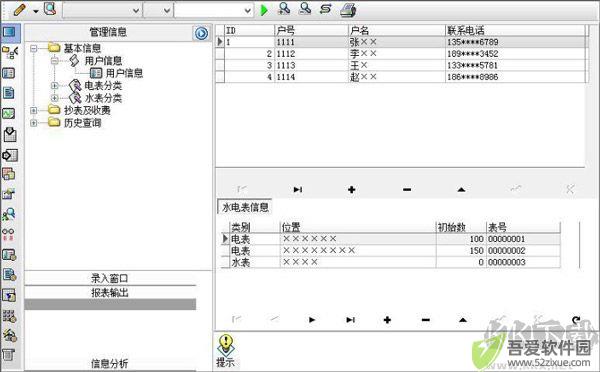Viewport: 600px width, 372px height.
Task: Click the folder tree structure sidebar icon
Action: (x=10, y=53)
